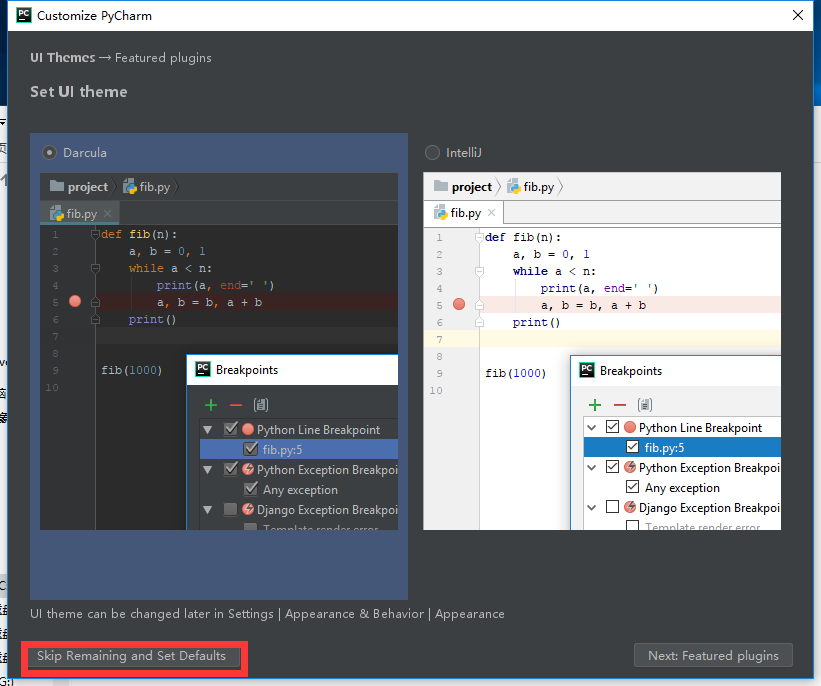Collapse Python Line Breakpoint node in Darcula preview
This screenshot has height=686, width=821.
tap(208, 429)
